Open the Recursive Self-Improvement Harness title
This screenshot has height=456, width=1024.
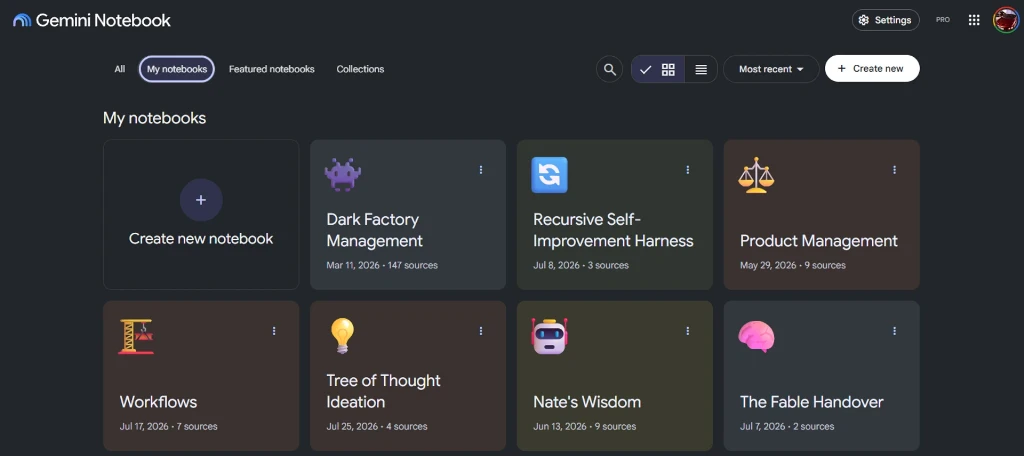coord(613,230)
